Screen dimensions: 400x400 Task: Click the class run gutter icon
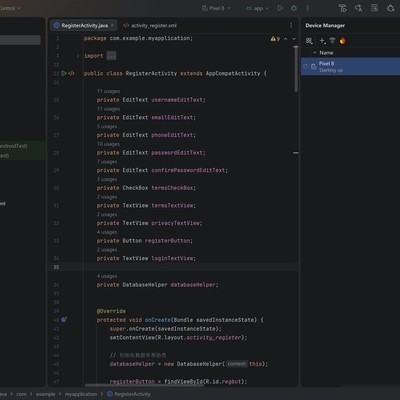(64, 73)
